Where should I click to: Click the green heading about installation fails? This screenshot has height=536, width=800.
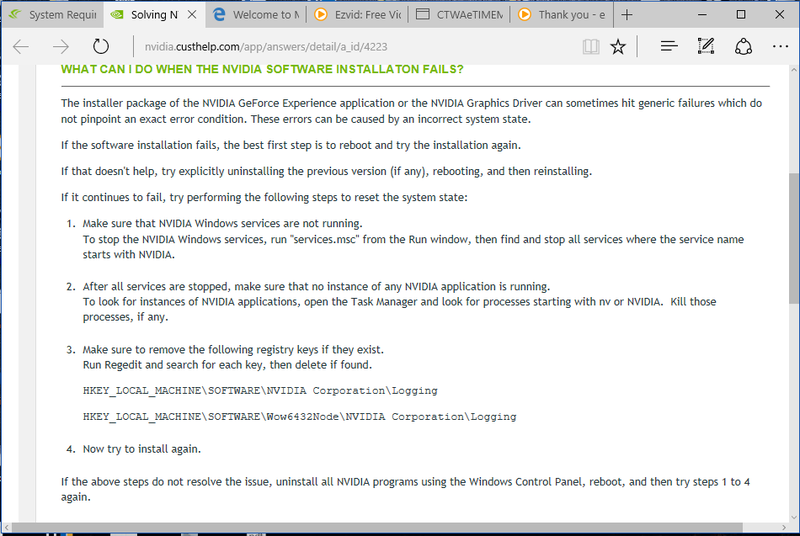click(262, 69)
